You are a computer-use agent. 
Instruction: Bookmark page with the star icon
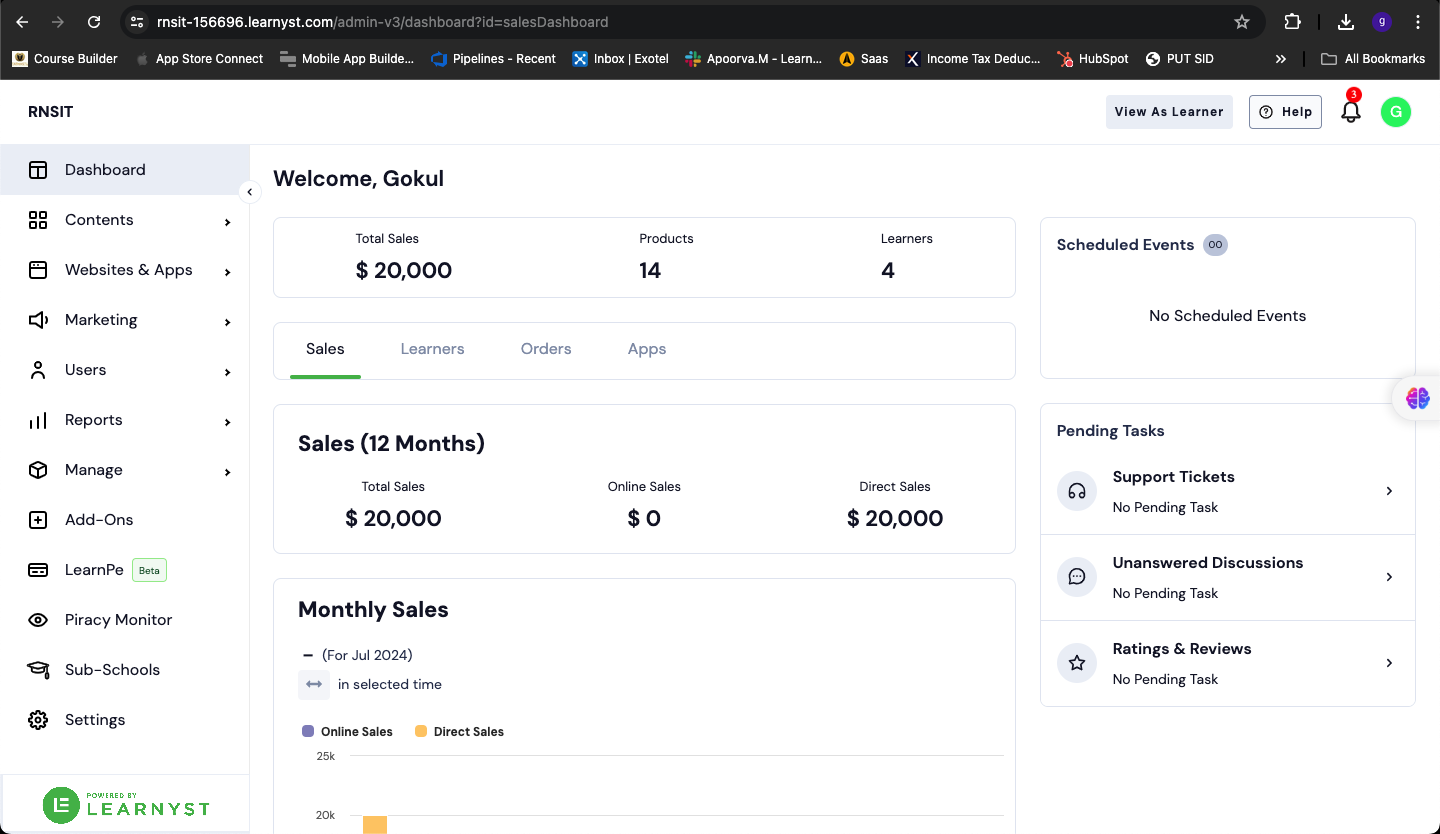click(1242, 22)
